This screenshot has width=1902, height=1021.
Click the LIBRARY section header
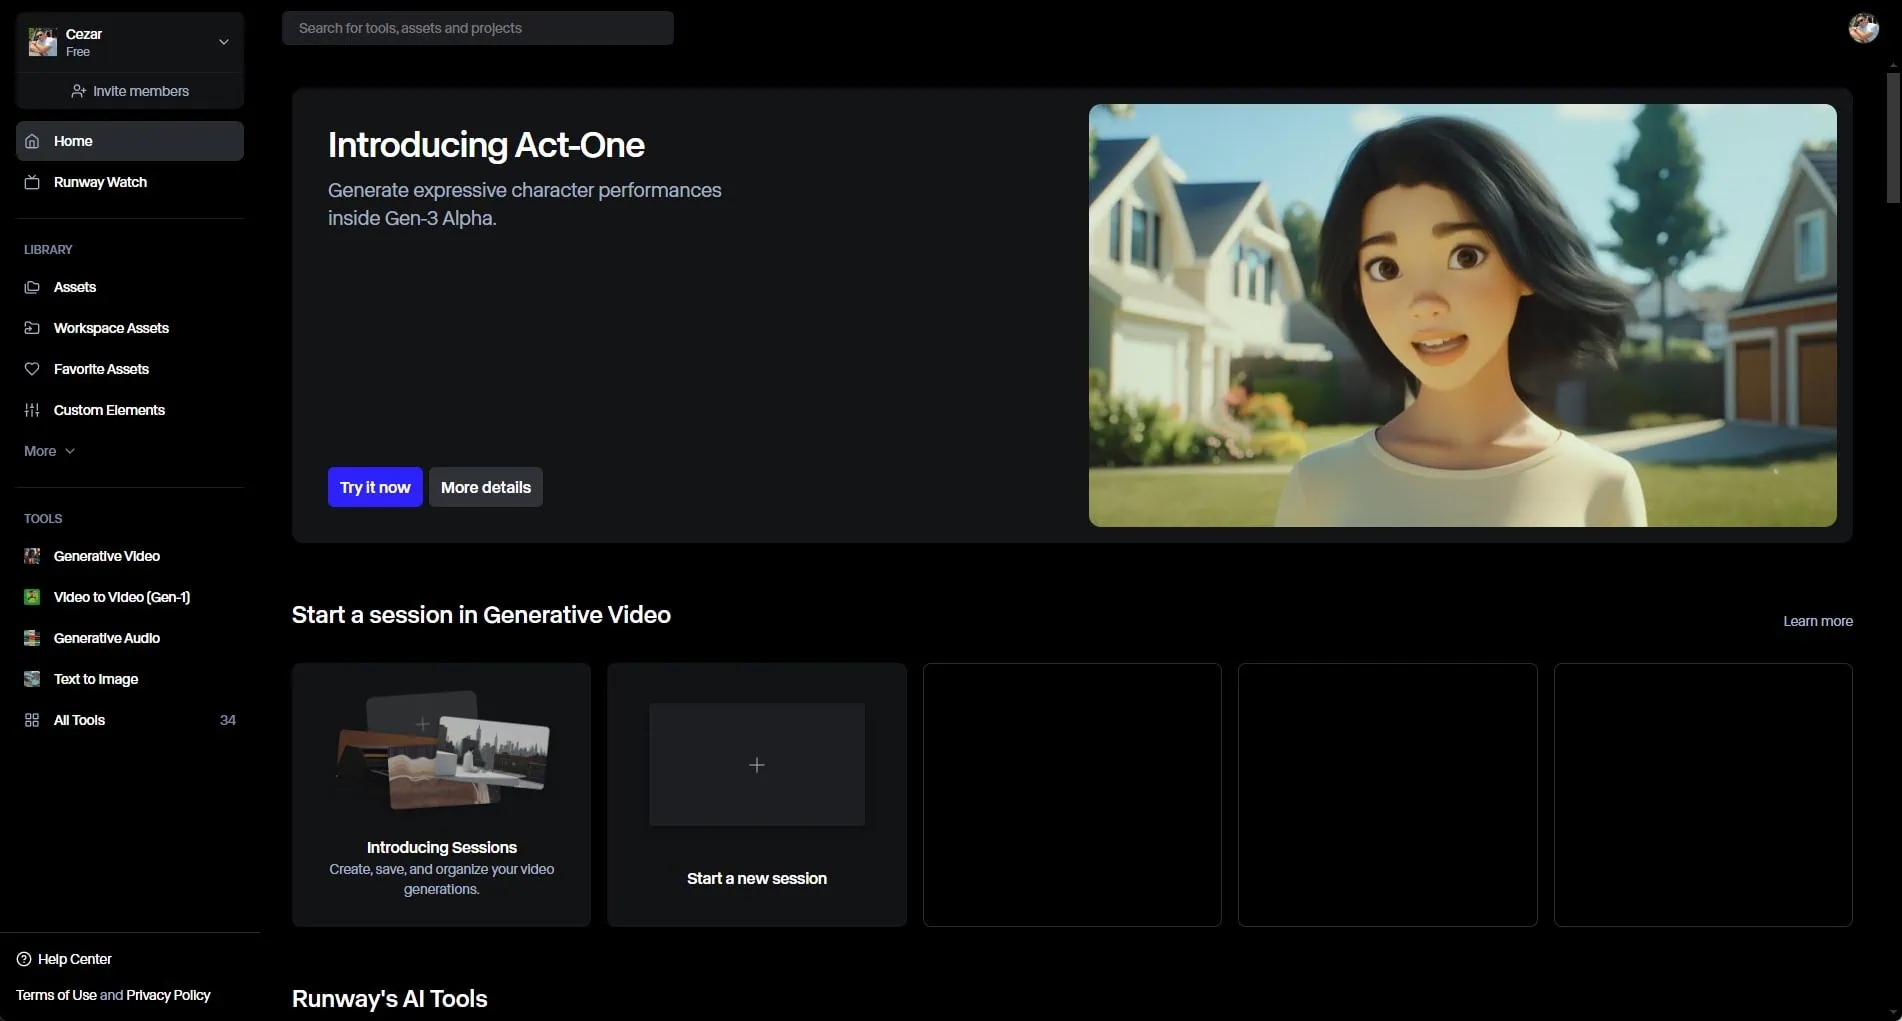[48, 250]
